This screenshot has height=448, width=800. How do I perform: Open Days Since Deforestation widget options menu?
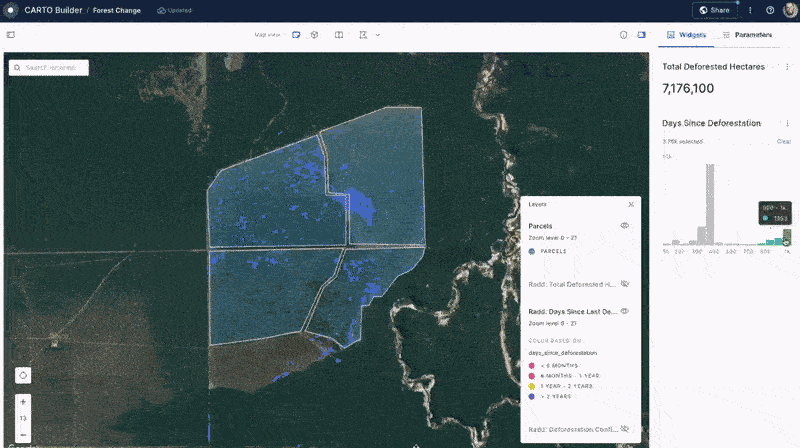coord(787,123)
